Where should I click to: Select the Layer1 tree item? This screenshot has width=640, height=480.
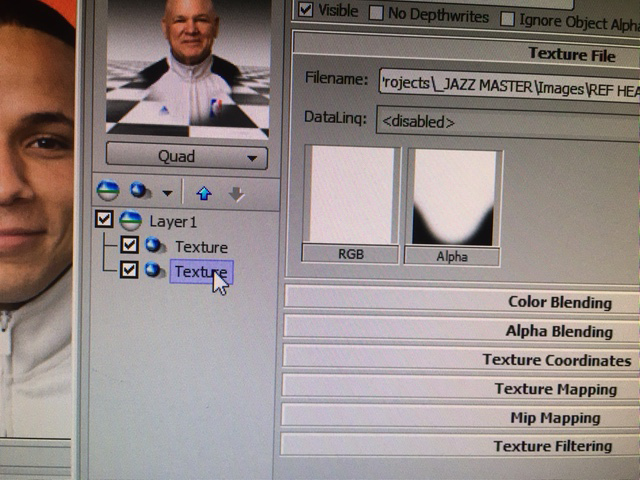point(173,222)
